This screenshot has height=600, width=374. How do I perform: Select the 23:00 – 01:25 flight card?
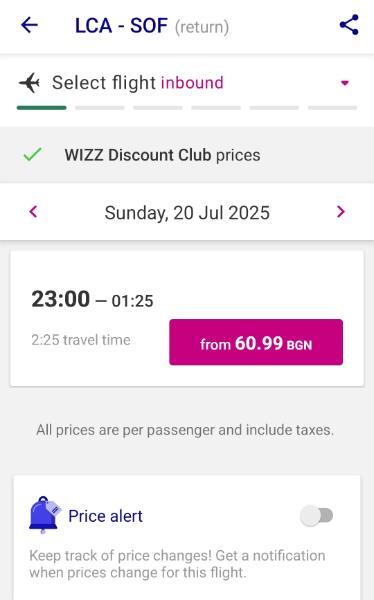[x=187, y=318]
